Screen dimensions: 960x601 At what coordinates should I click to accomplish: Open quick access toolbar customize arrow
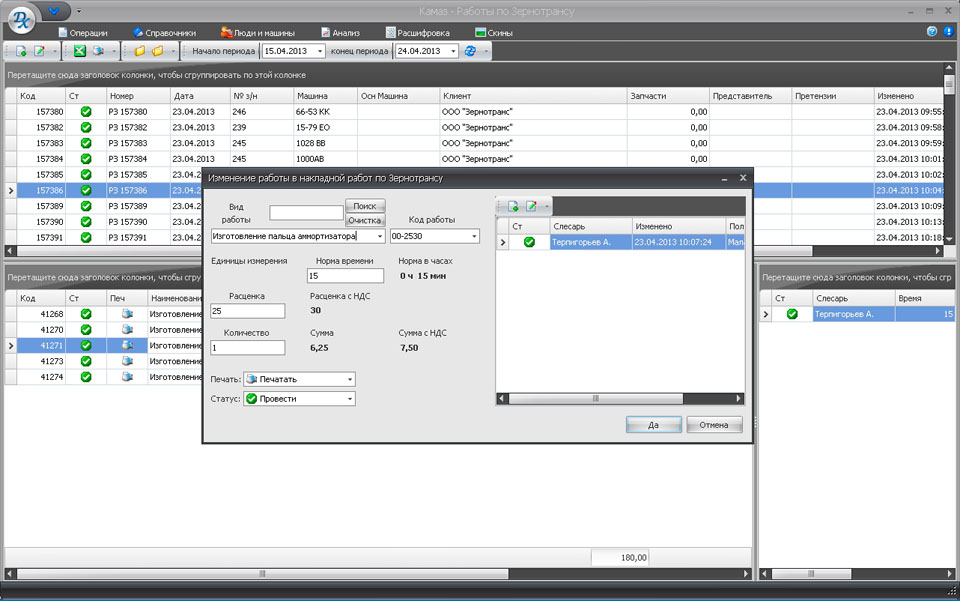click(79, 11)
